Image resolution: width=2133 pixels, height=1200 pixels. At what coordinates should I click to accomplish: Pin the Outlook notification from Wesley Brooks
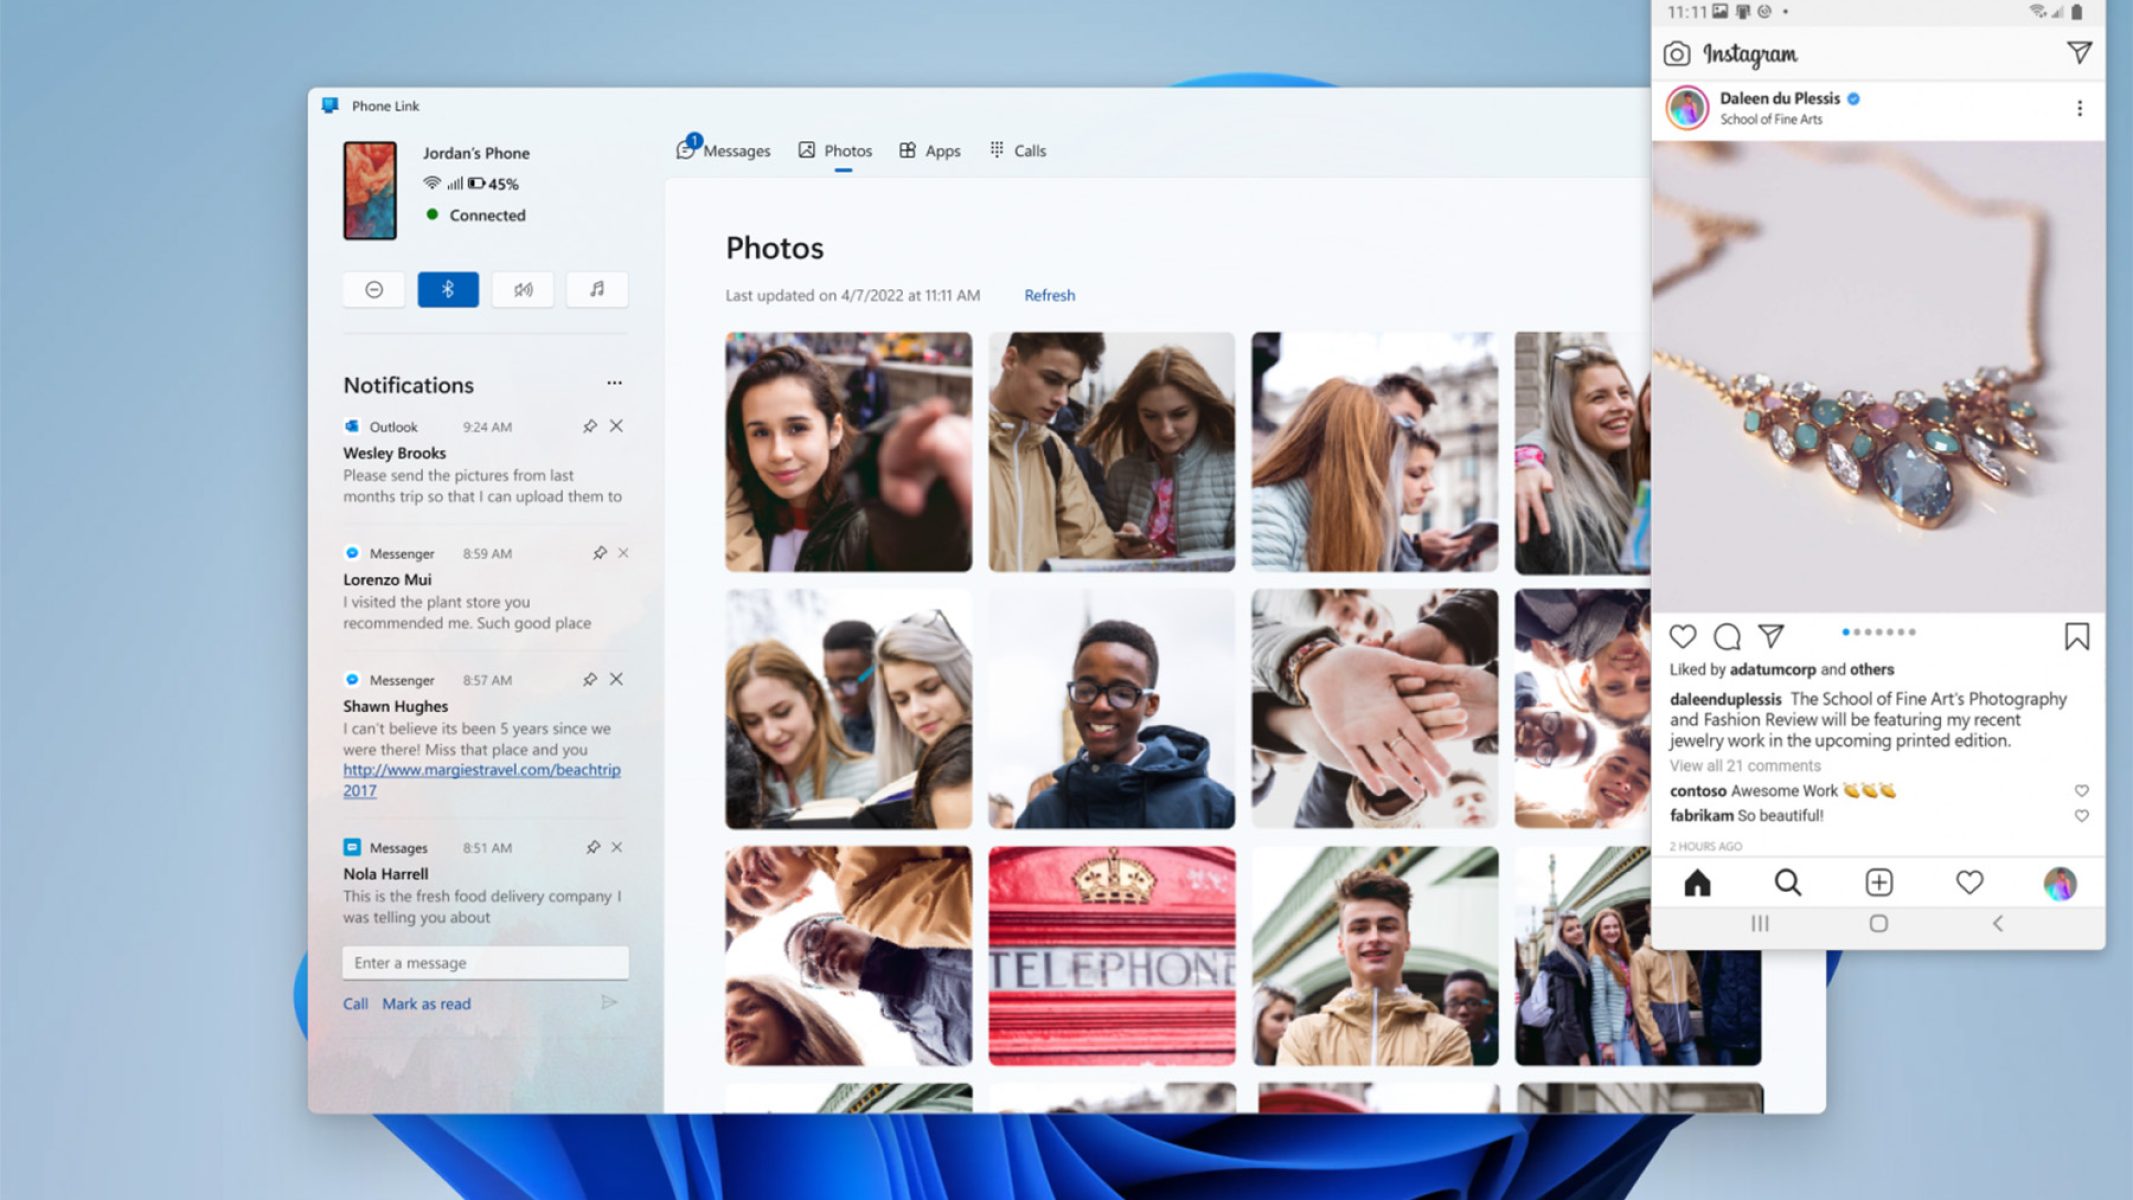point(590,427)
